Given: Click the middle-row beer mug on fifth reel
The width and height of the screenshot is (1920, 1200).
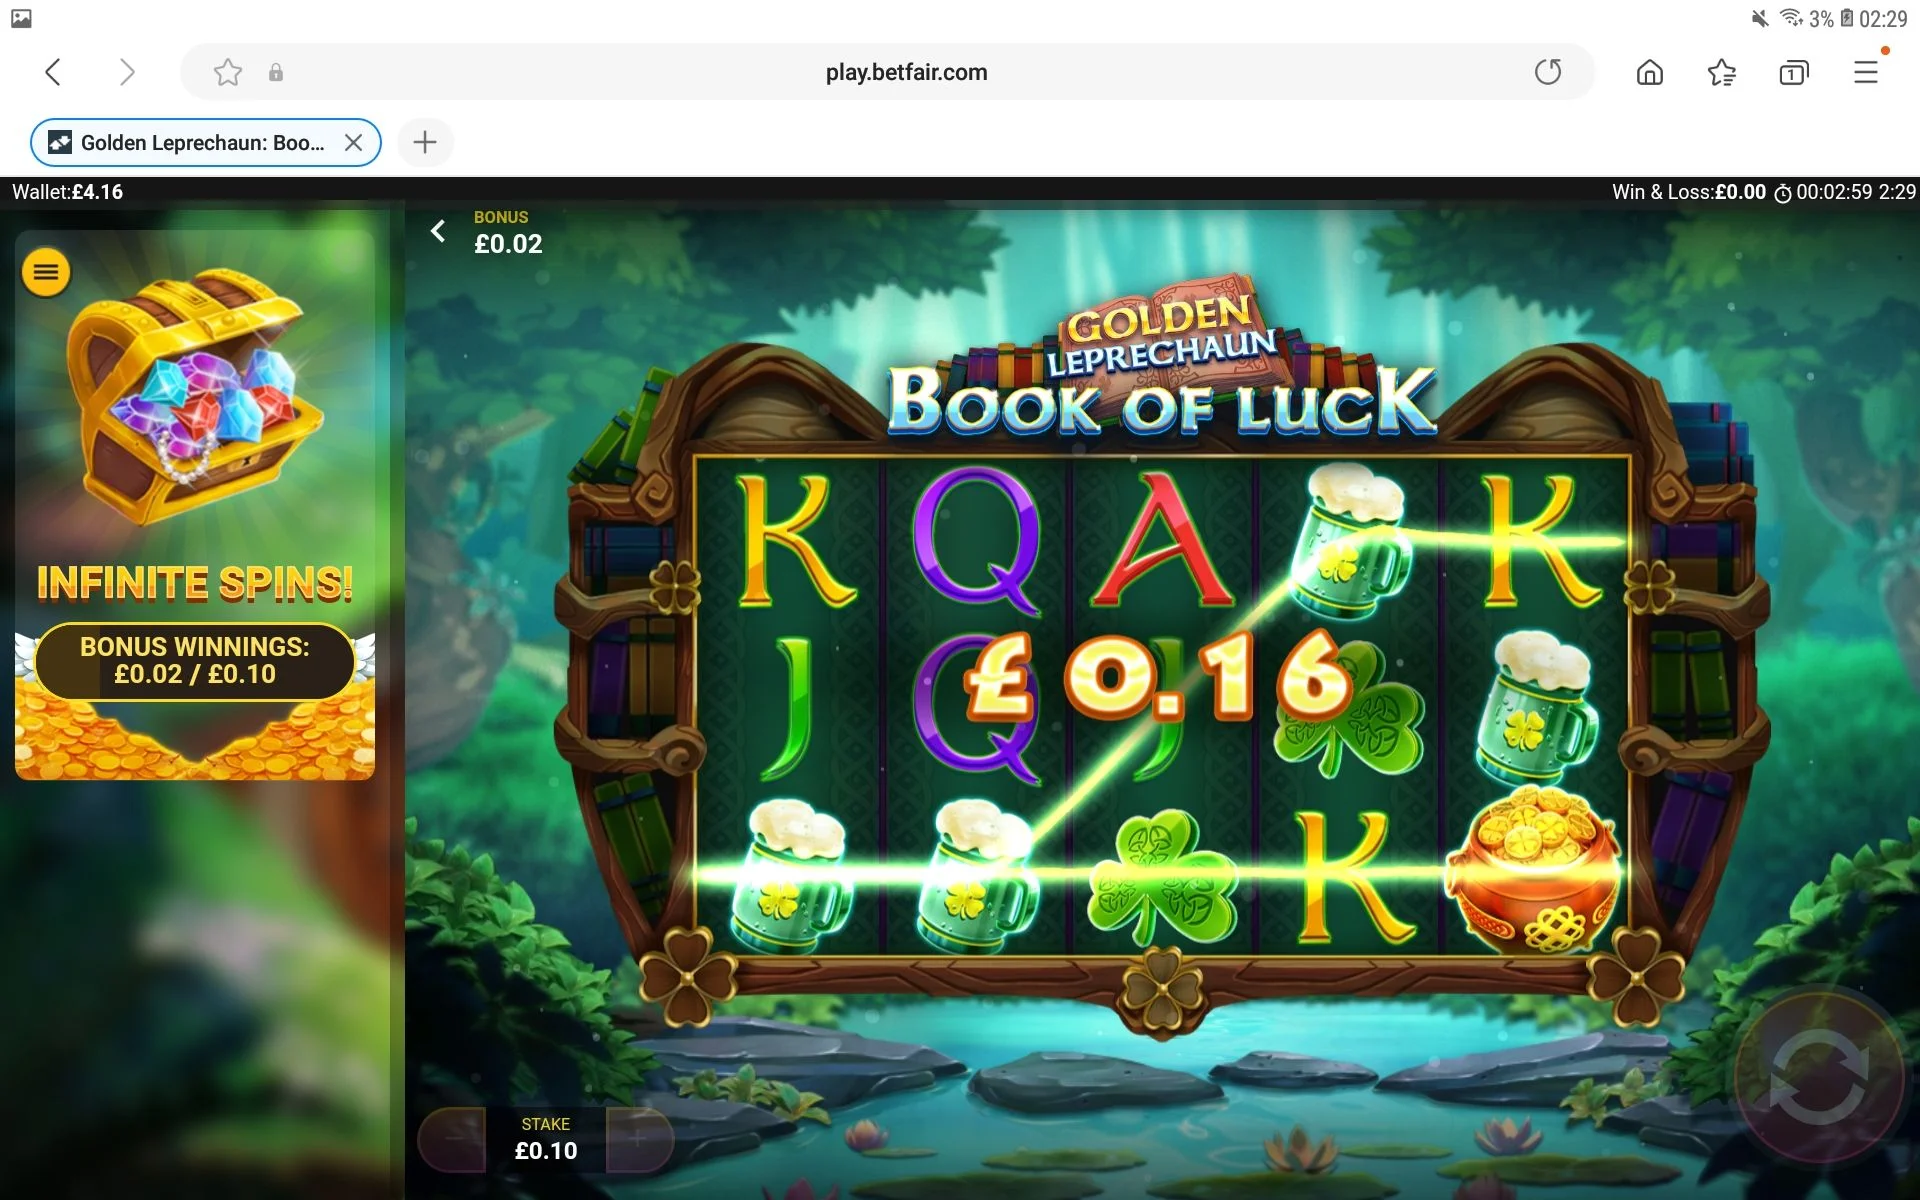Looking at the screenshot, I should click(x=1538, y=708).
